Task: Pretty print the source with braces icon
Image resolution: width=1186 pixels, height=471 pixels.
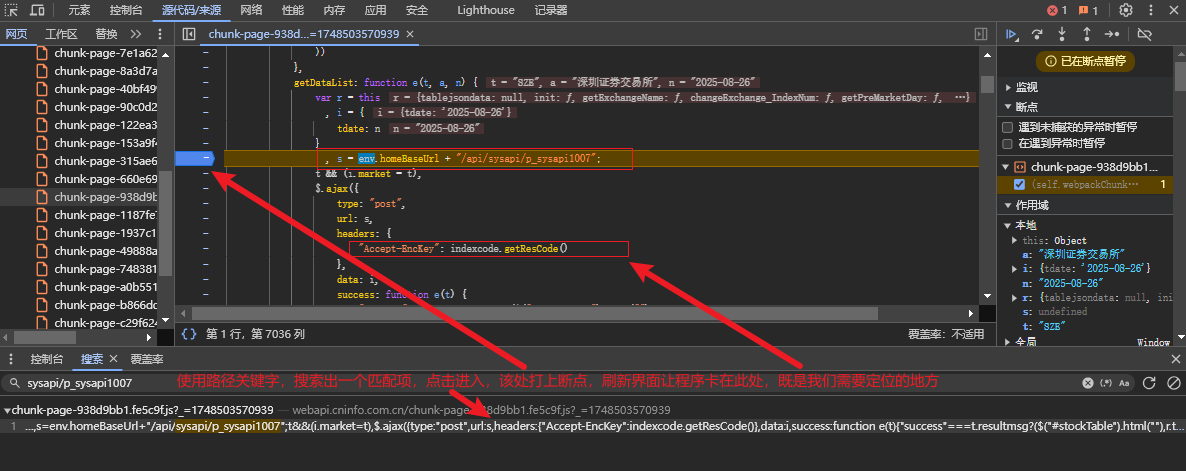Action: pyautogui.click(x=189, y=333)
